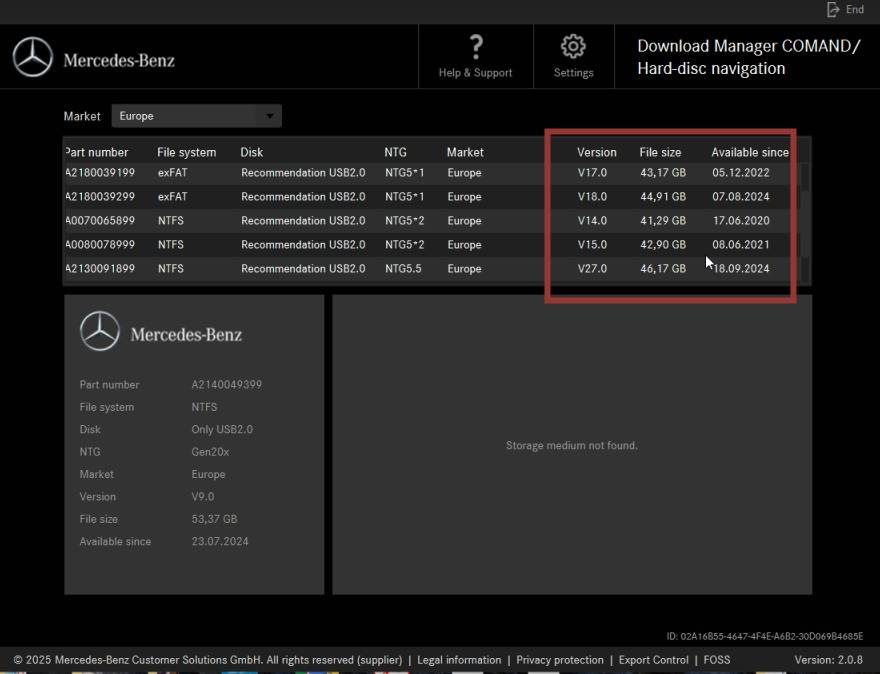The width and height of the screenshot is (880, 674).
Task: Click date 18.09.2024
Action: [741, 269]
